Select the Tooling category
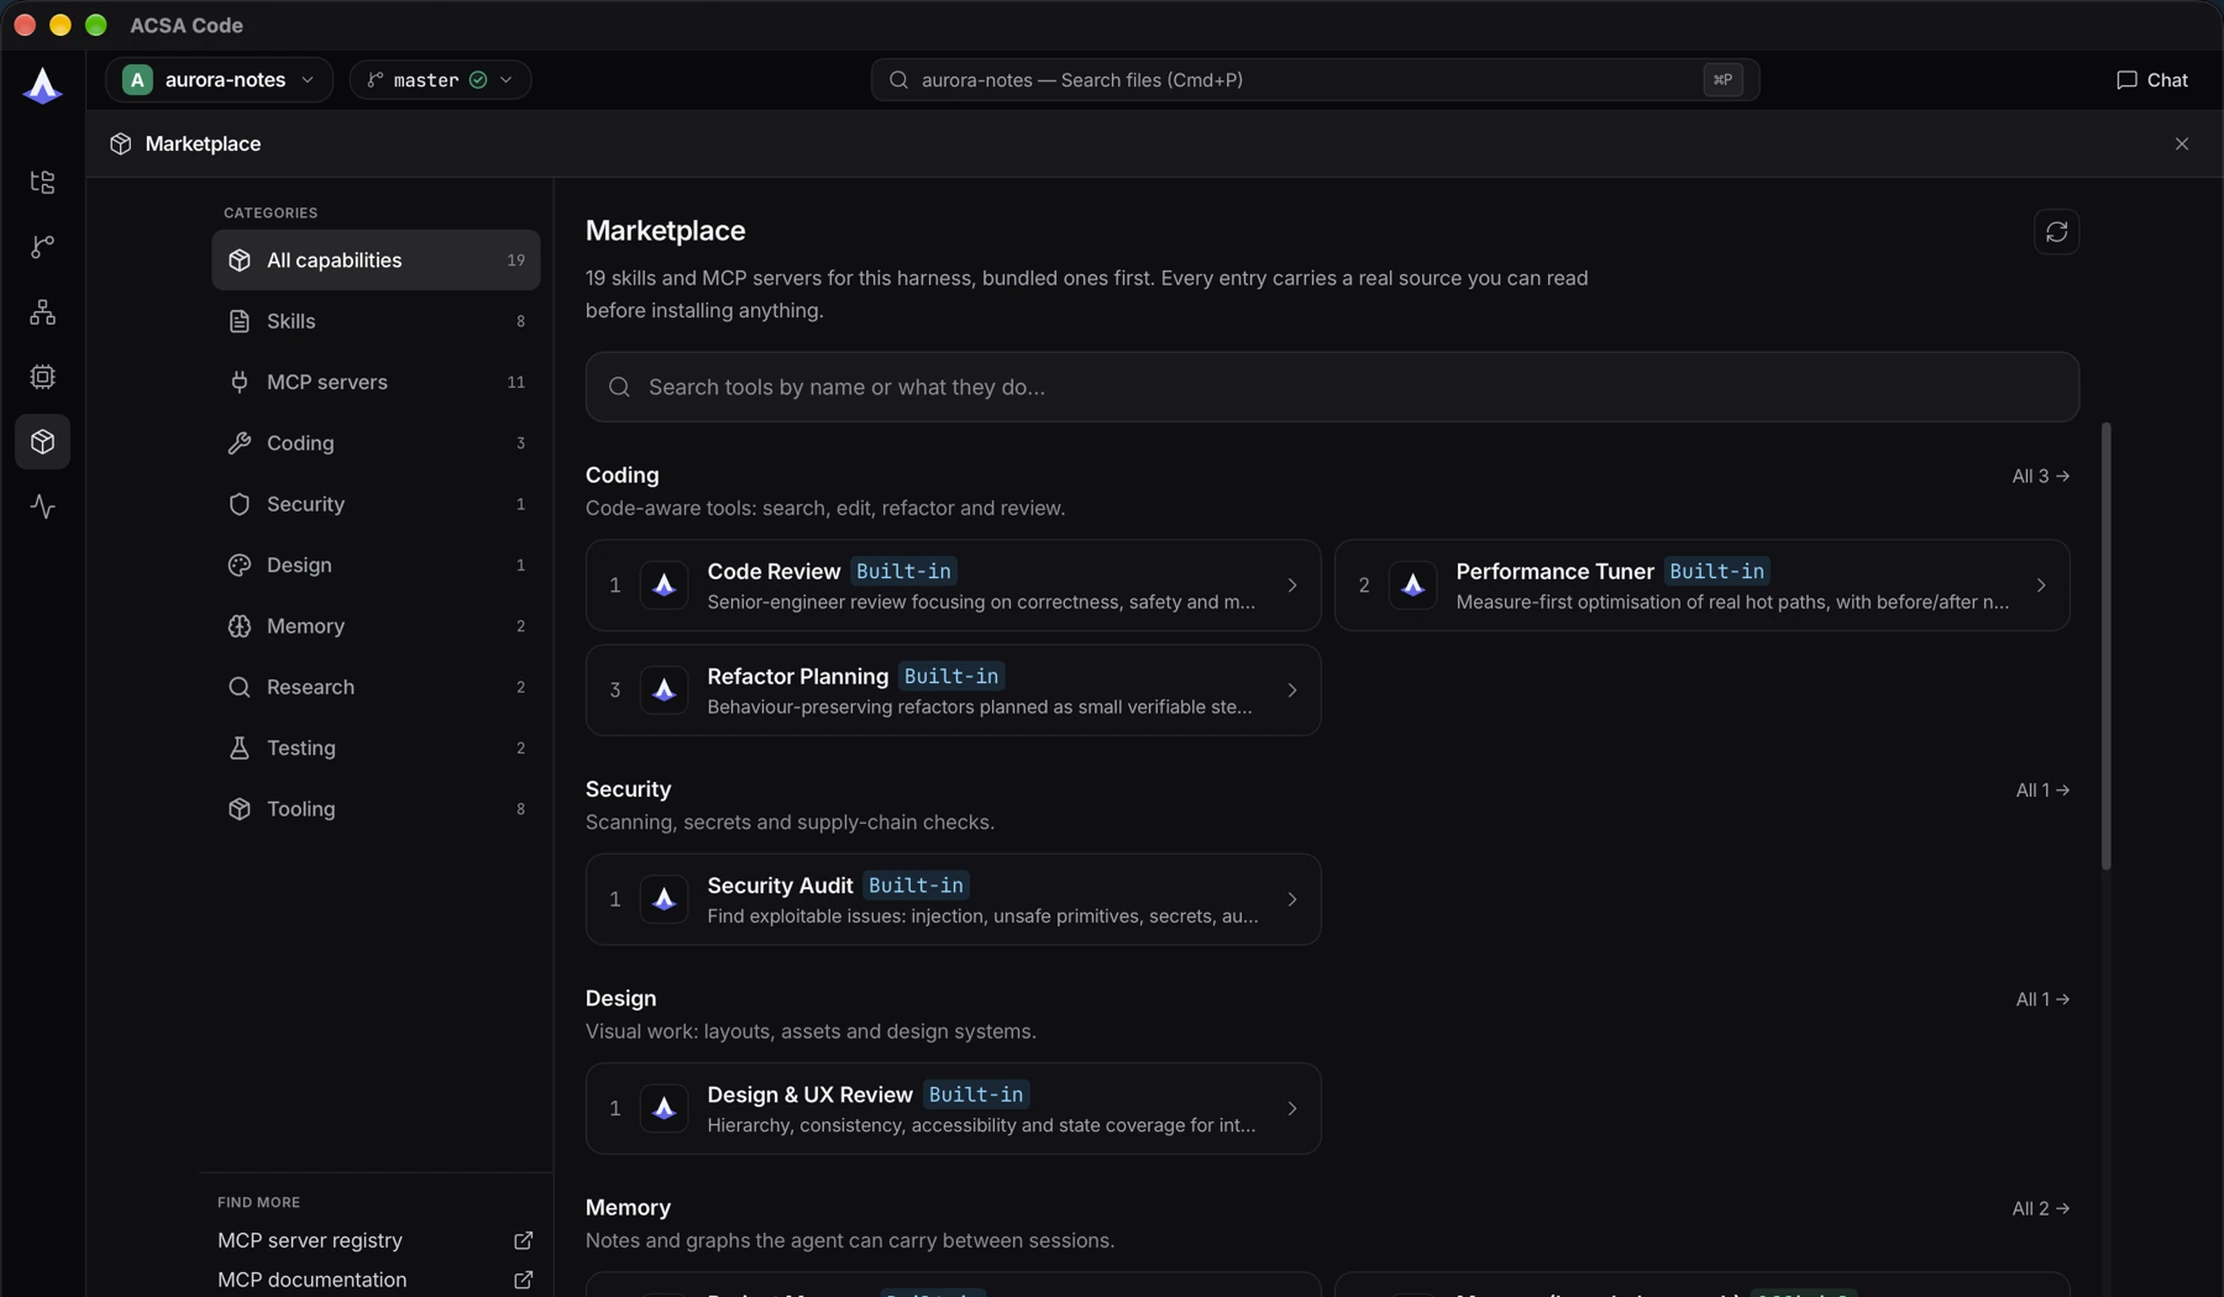This screenshot has height=1297, width=2224. coord(376,809)
